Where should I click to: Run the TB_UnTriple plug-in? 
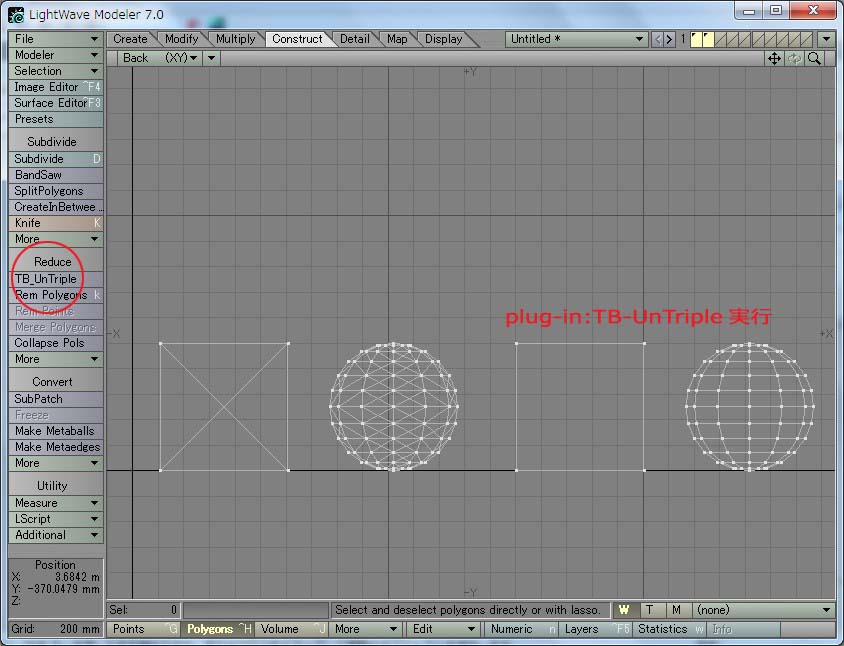point(56,279)
